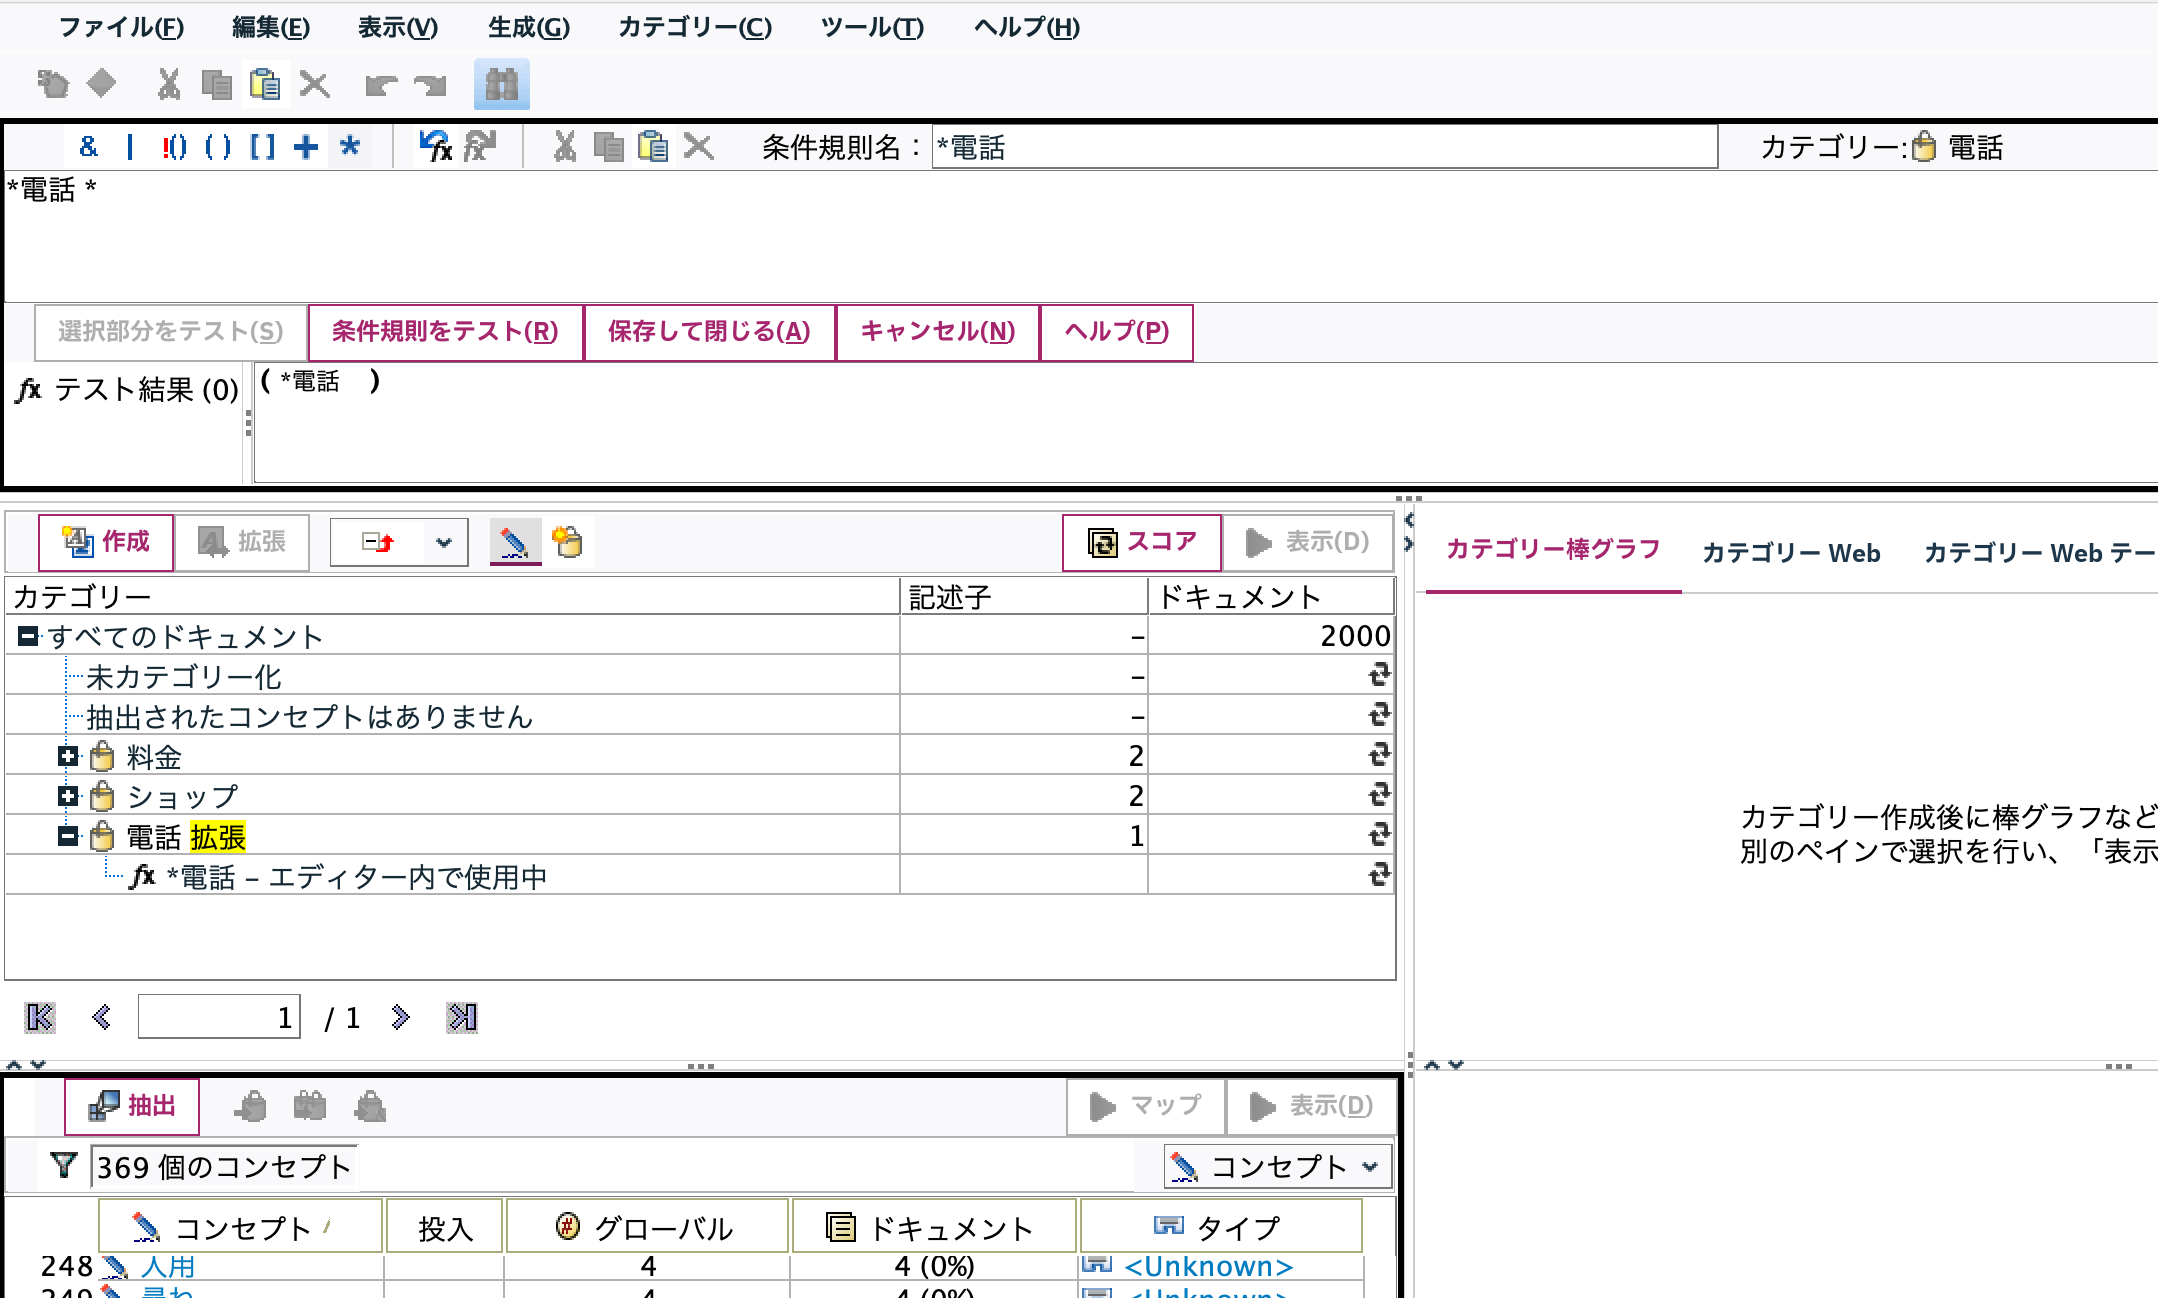Viewport: 2158px width, 1298px height.
Task: Open the ツール(T) menu
Action: [x=869, y=28]
